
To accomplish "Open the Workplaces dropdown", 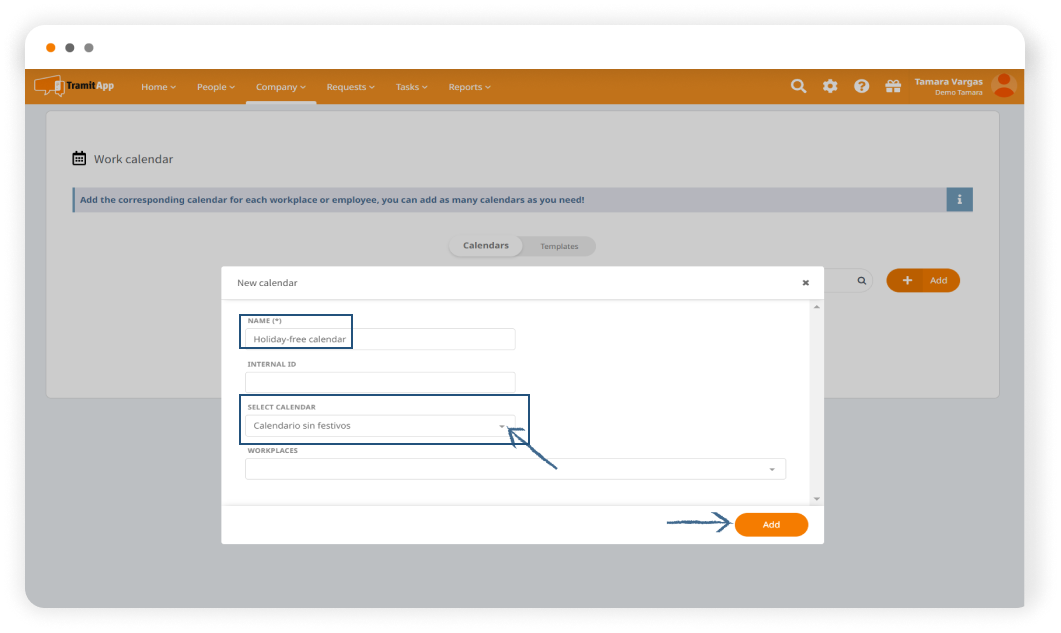I will coord(771,469).
